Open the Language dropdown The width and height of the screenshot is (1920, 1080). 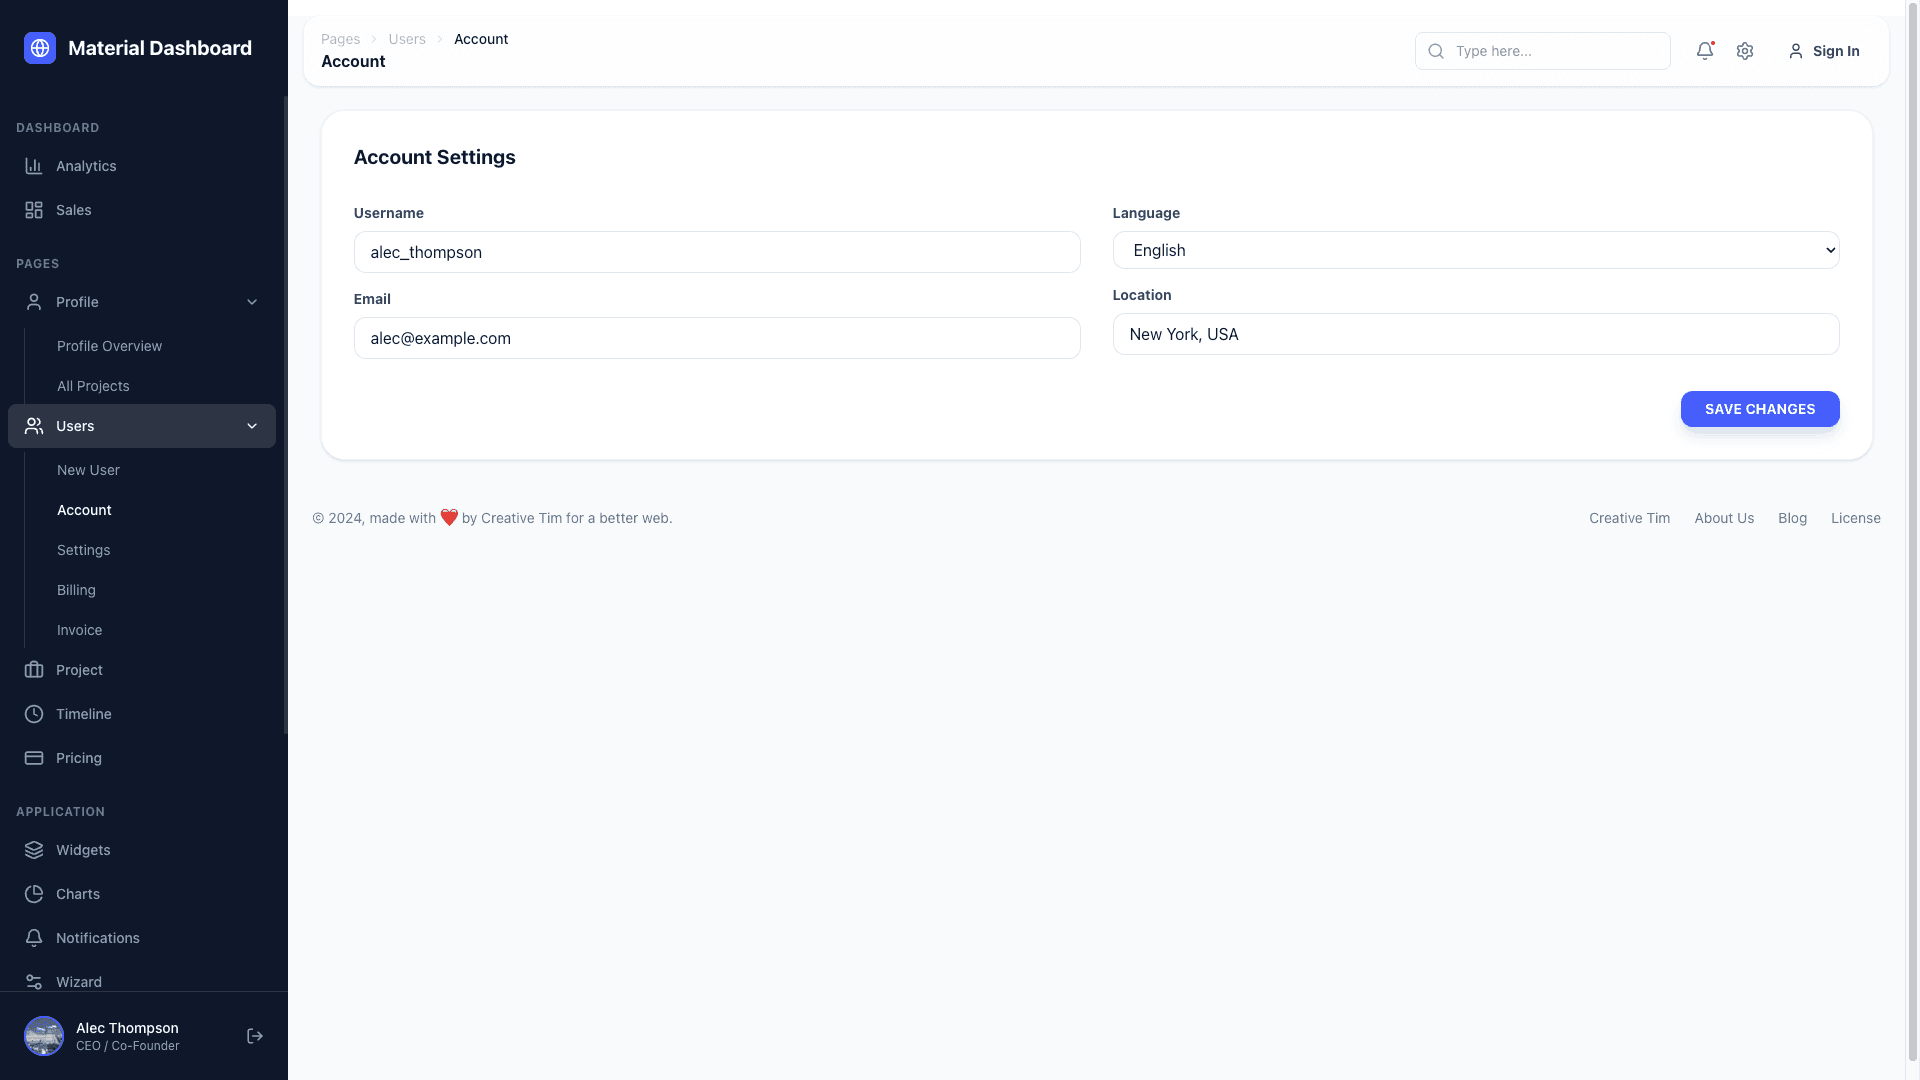pos(1475,250)
